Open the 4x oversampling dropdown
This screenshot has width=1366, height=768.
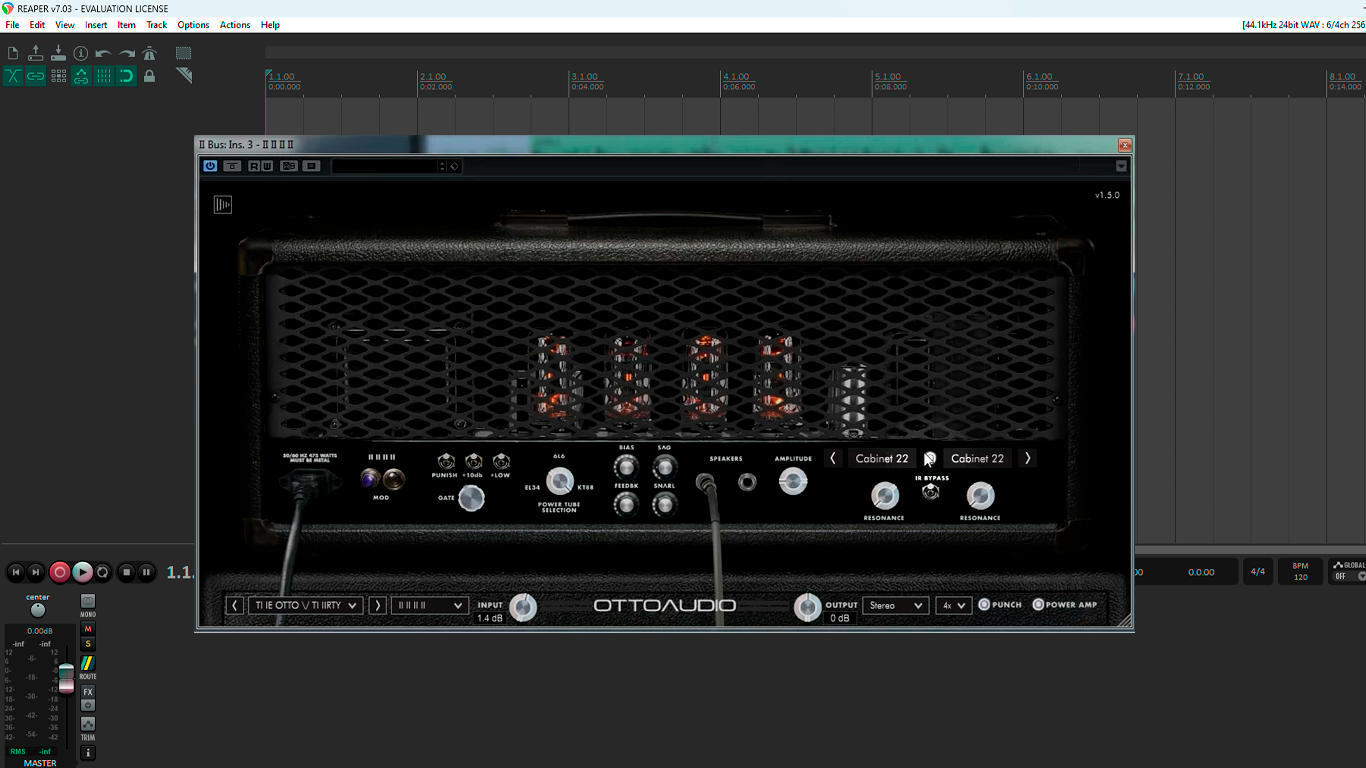[x=954, y=605]
